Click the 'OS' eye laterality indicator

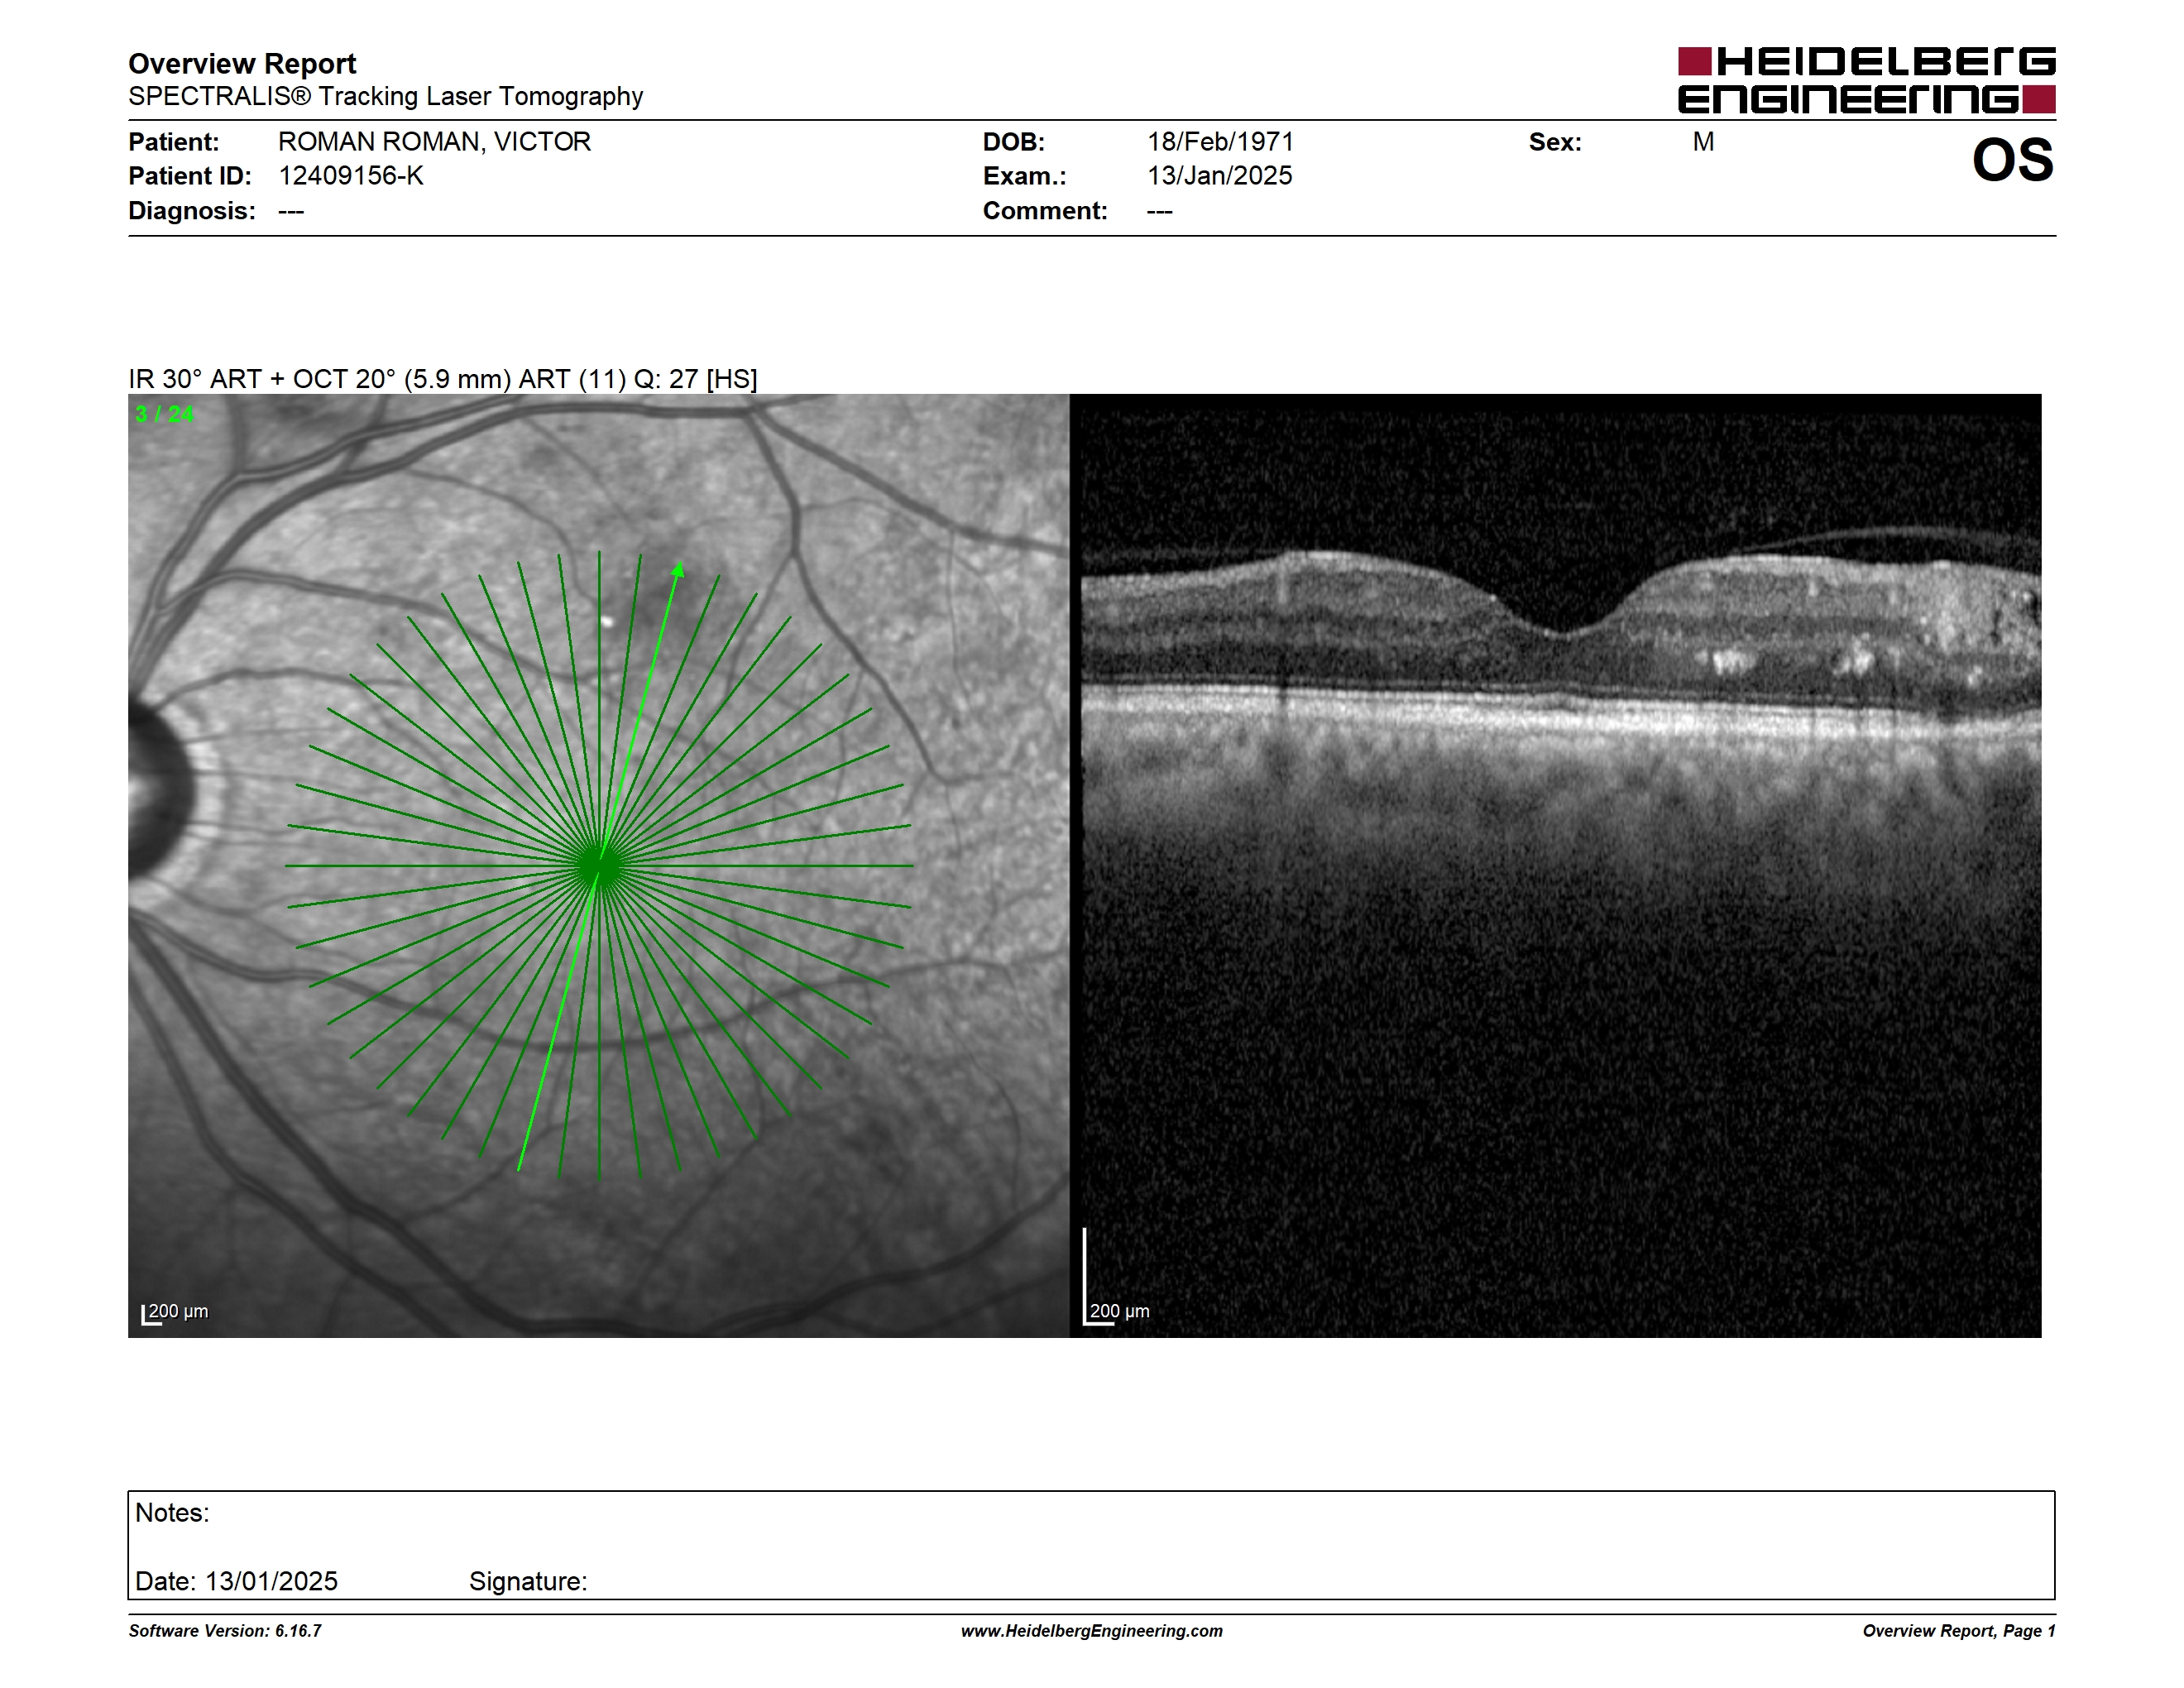point(2012,160)
